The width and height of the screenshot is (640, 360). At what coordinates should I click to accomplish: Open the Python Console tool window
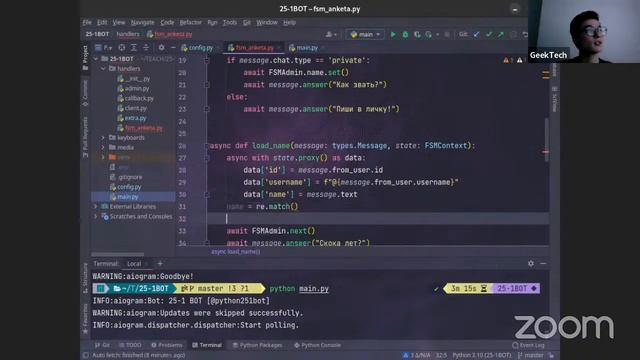tap(317, 345)
